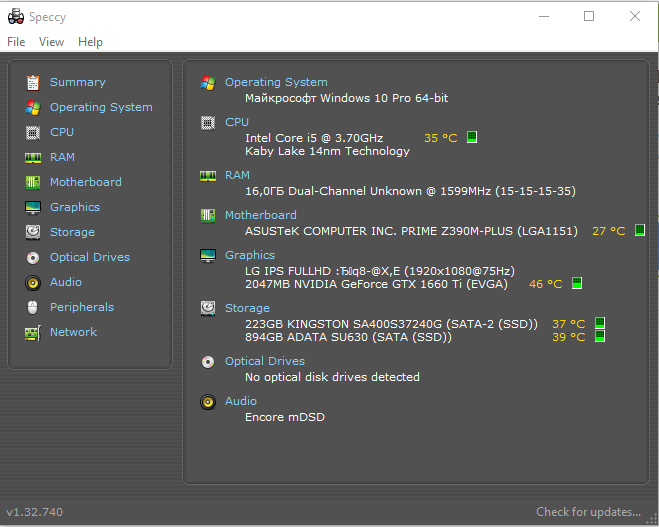
Task: Click the motherboard temperature indicator icon
Action: (640, 230)
